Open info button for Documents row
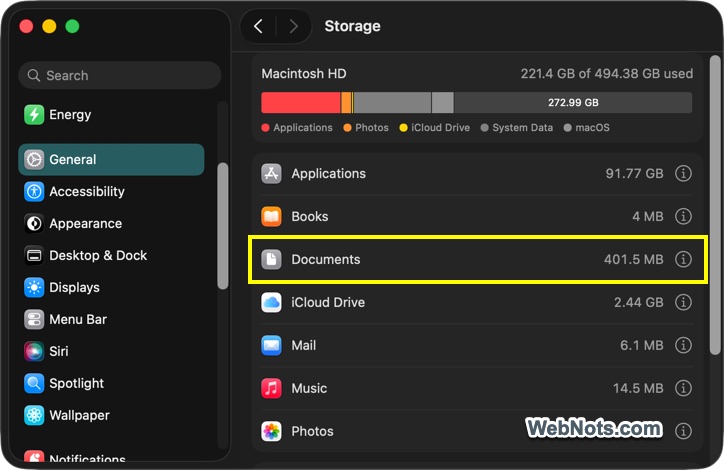Viewport: 724px width, 470px height. (683, 259)
